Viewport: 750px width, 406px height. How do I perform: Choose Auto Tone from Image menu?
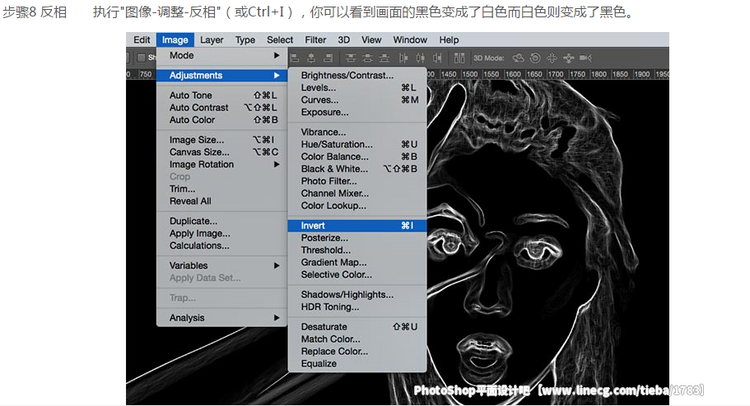point(191,96)
